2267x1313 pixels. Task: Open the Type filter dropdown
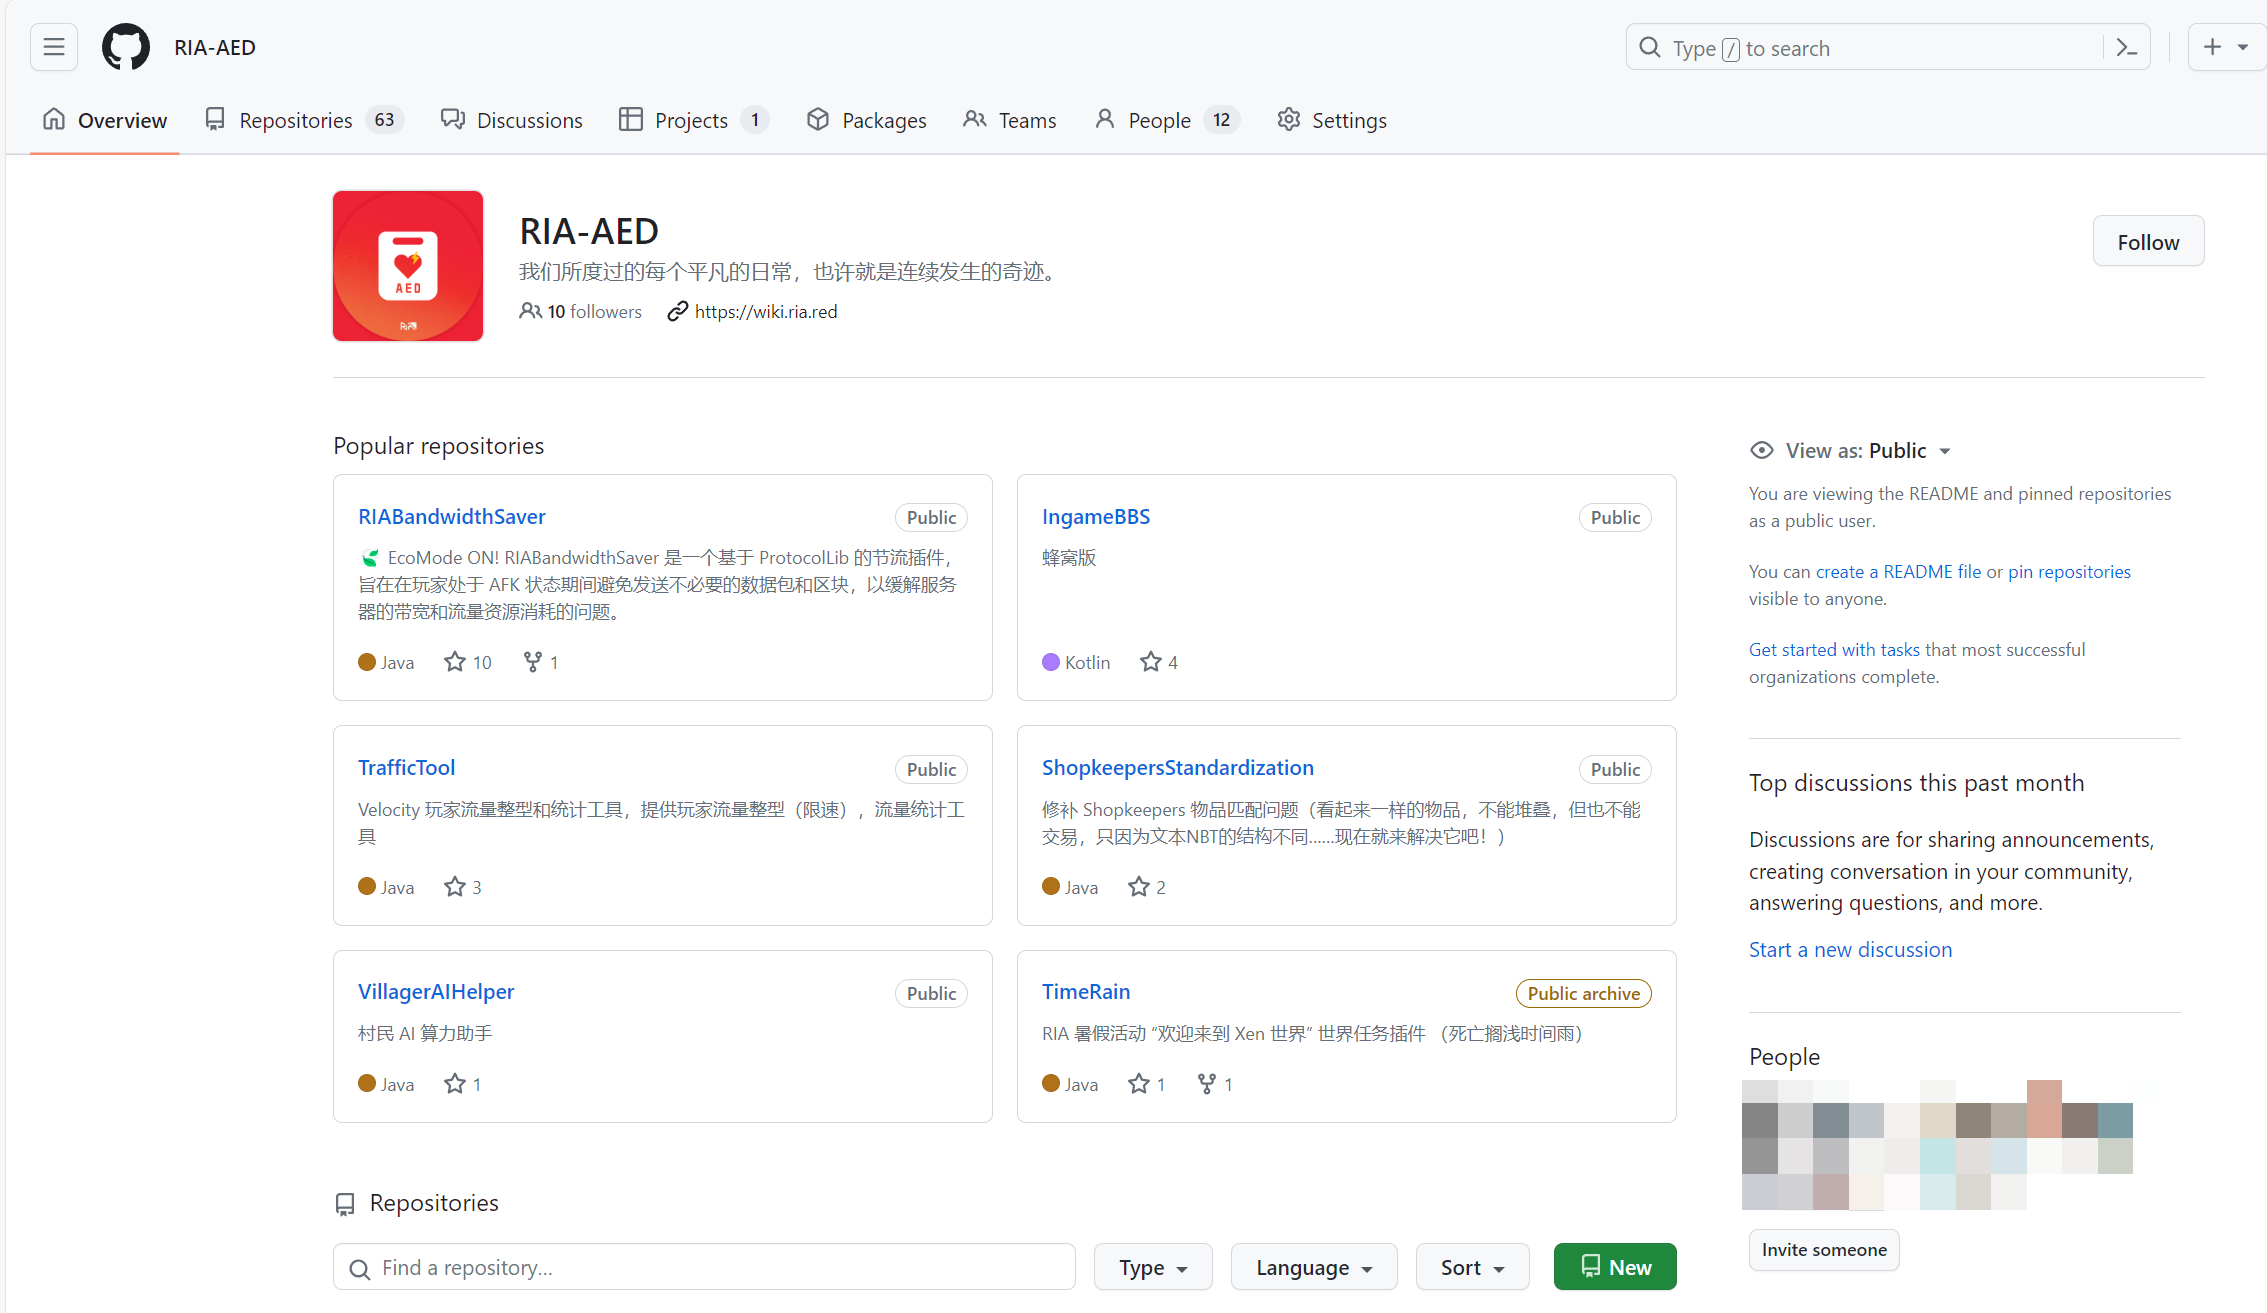click(x=1153, y=1267)
